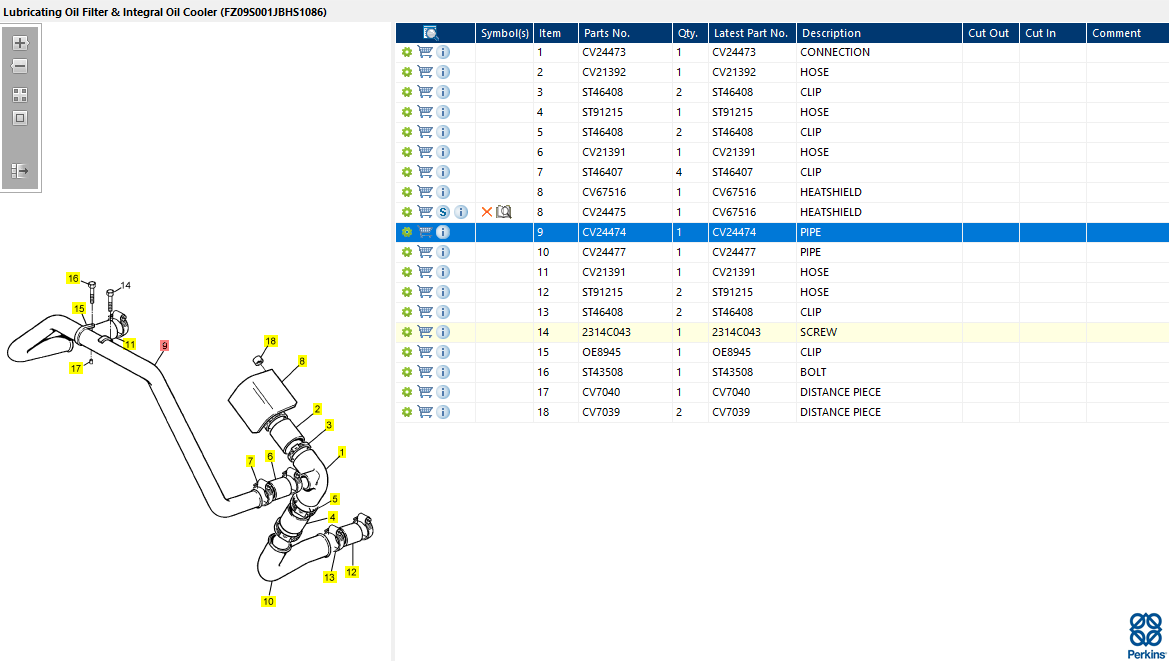Zoom in on the parts diagram

click(x=20, y=43)
